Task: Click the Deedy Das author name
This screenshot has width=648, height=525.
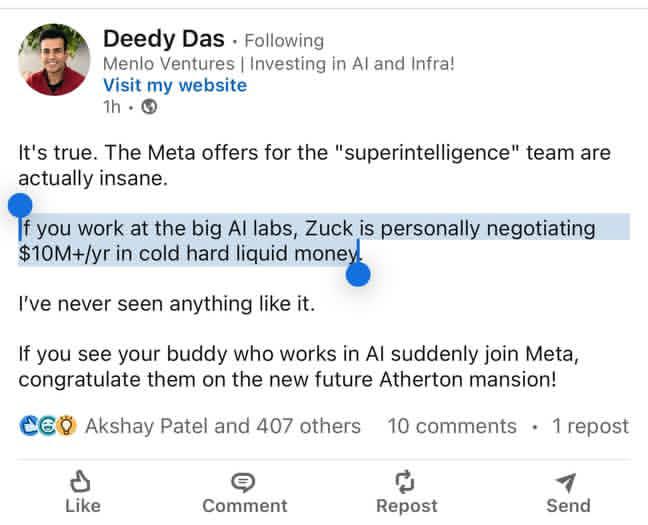Action: (x=163, y=40)
